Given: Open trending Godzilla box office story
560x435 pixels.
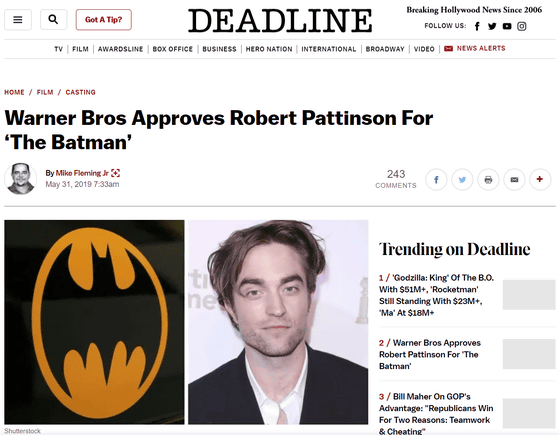Looking at the screenshot, I should [436, 295].
